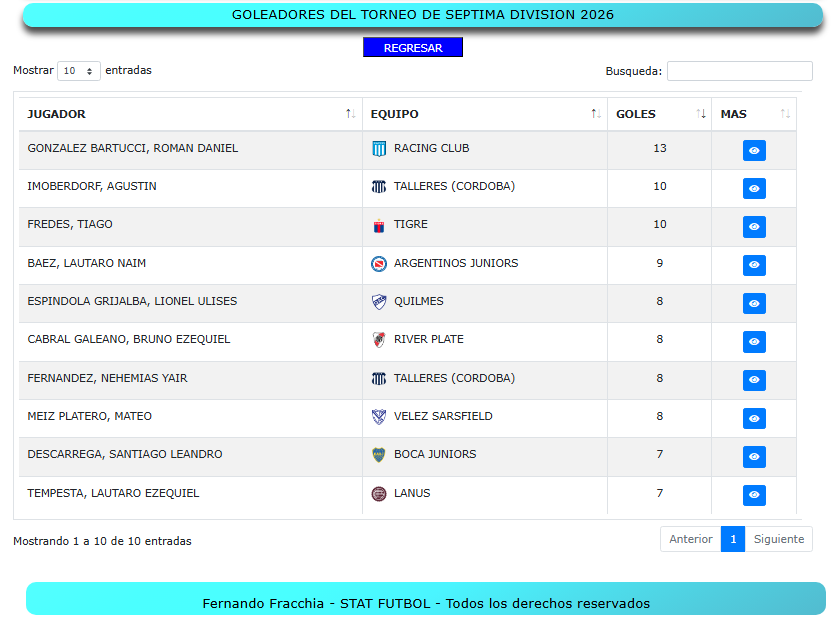Click the Boca Juniors crest icon
The image size is (837, 627).
tap(379, 455)
